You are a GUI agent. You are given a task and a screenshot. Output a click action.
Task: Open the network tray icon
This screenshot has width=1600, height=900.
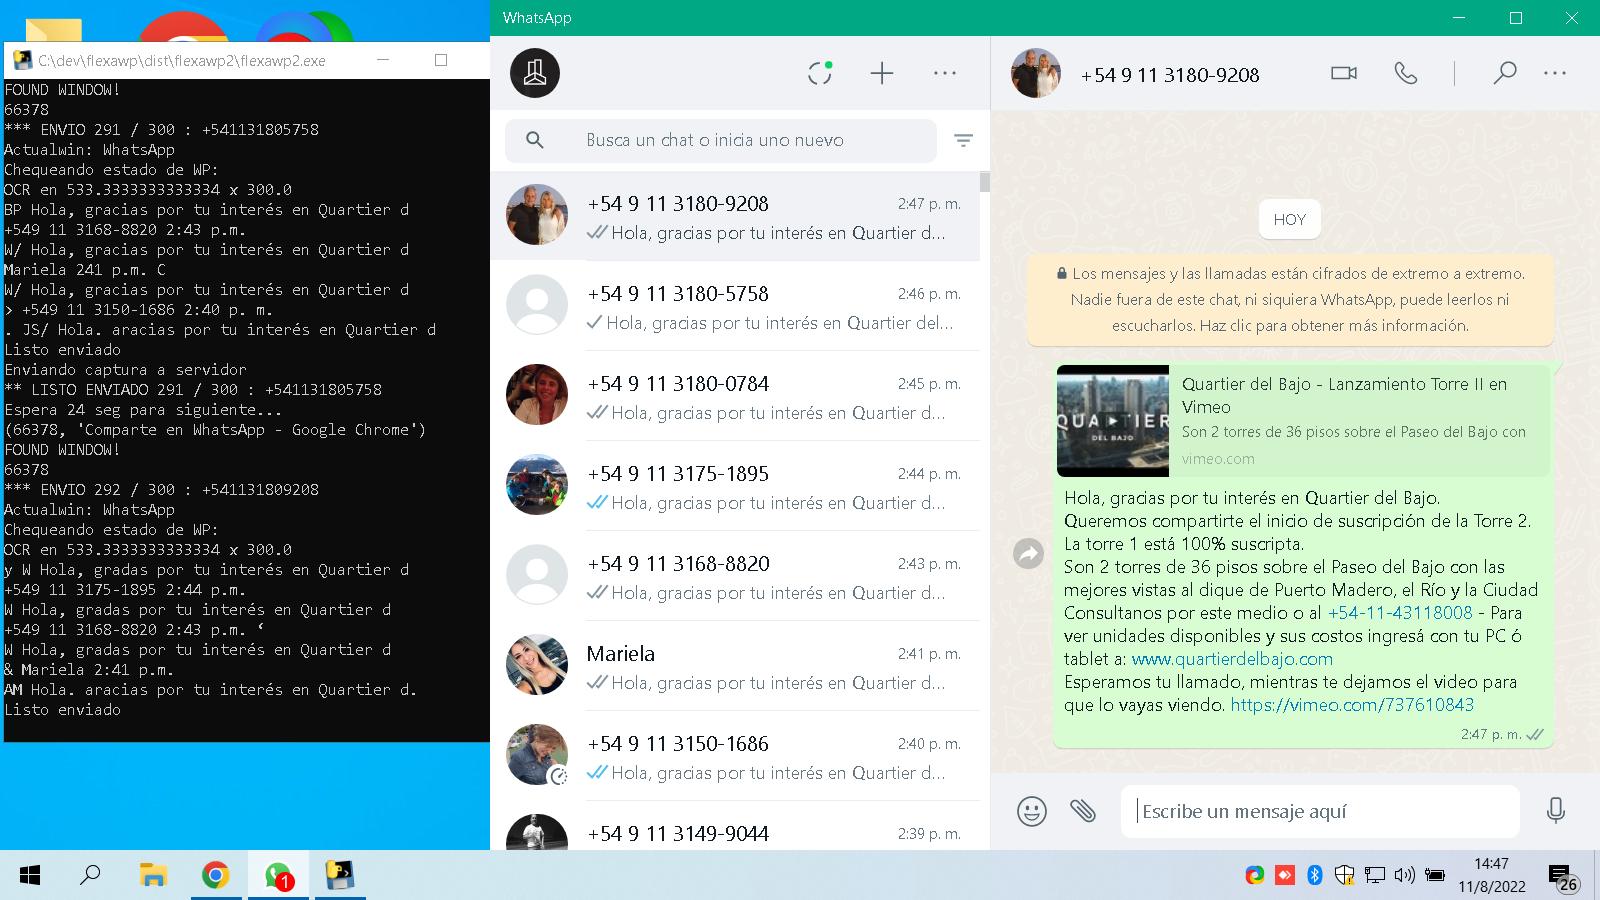[x=1375, y=875]
